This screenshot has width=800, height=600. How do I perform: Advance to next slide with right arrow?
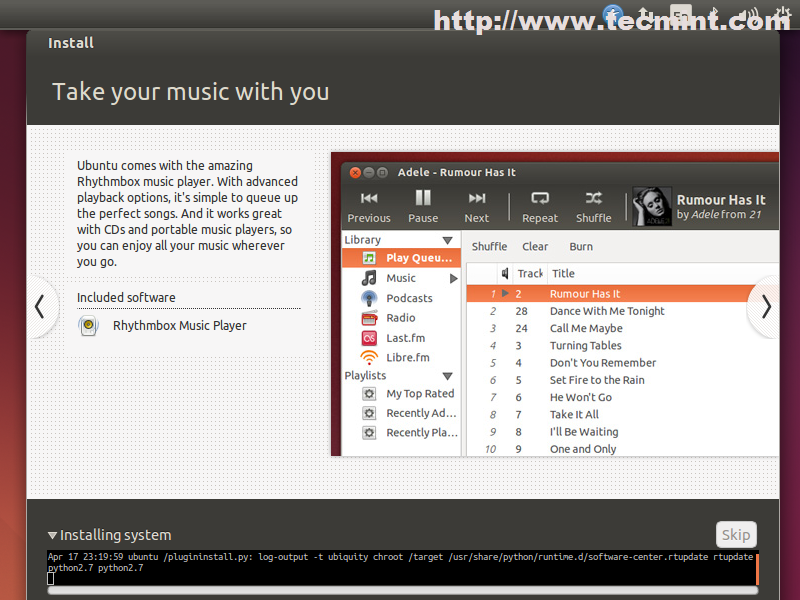click(x=766, y=307)
